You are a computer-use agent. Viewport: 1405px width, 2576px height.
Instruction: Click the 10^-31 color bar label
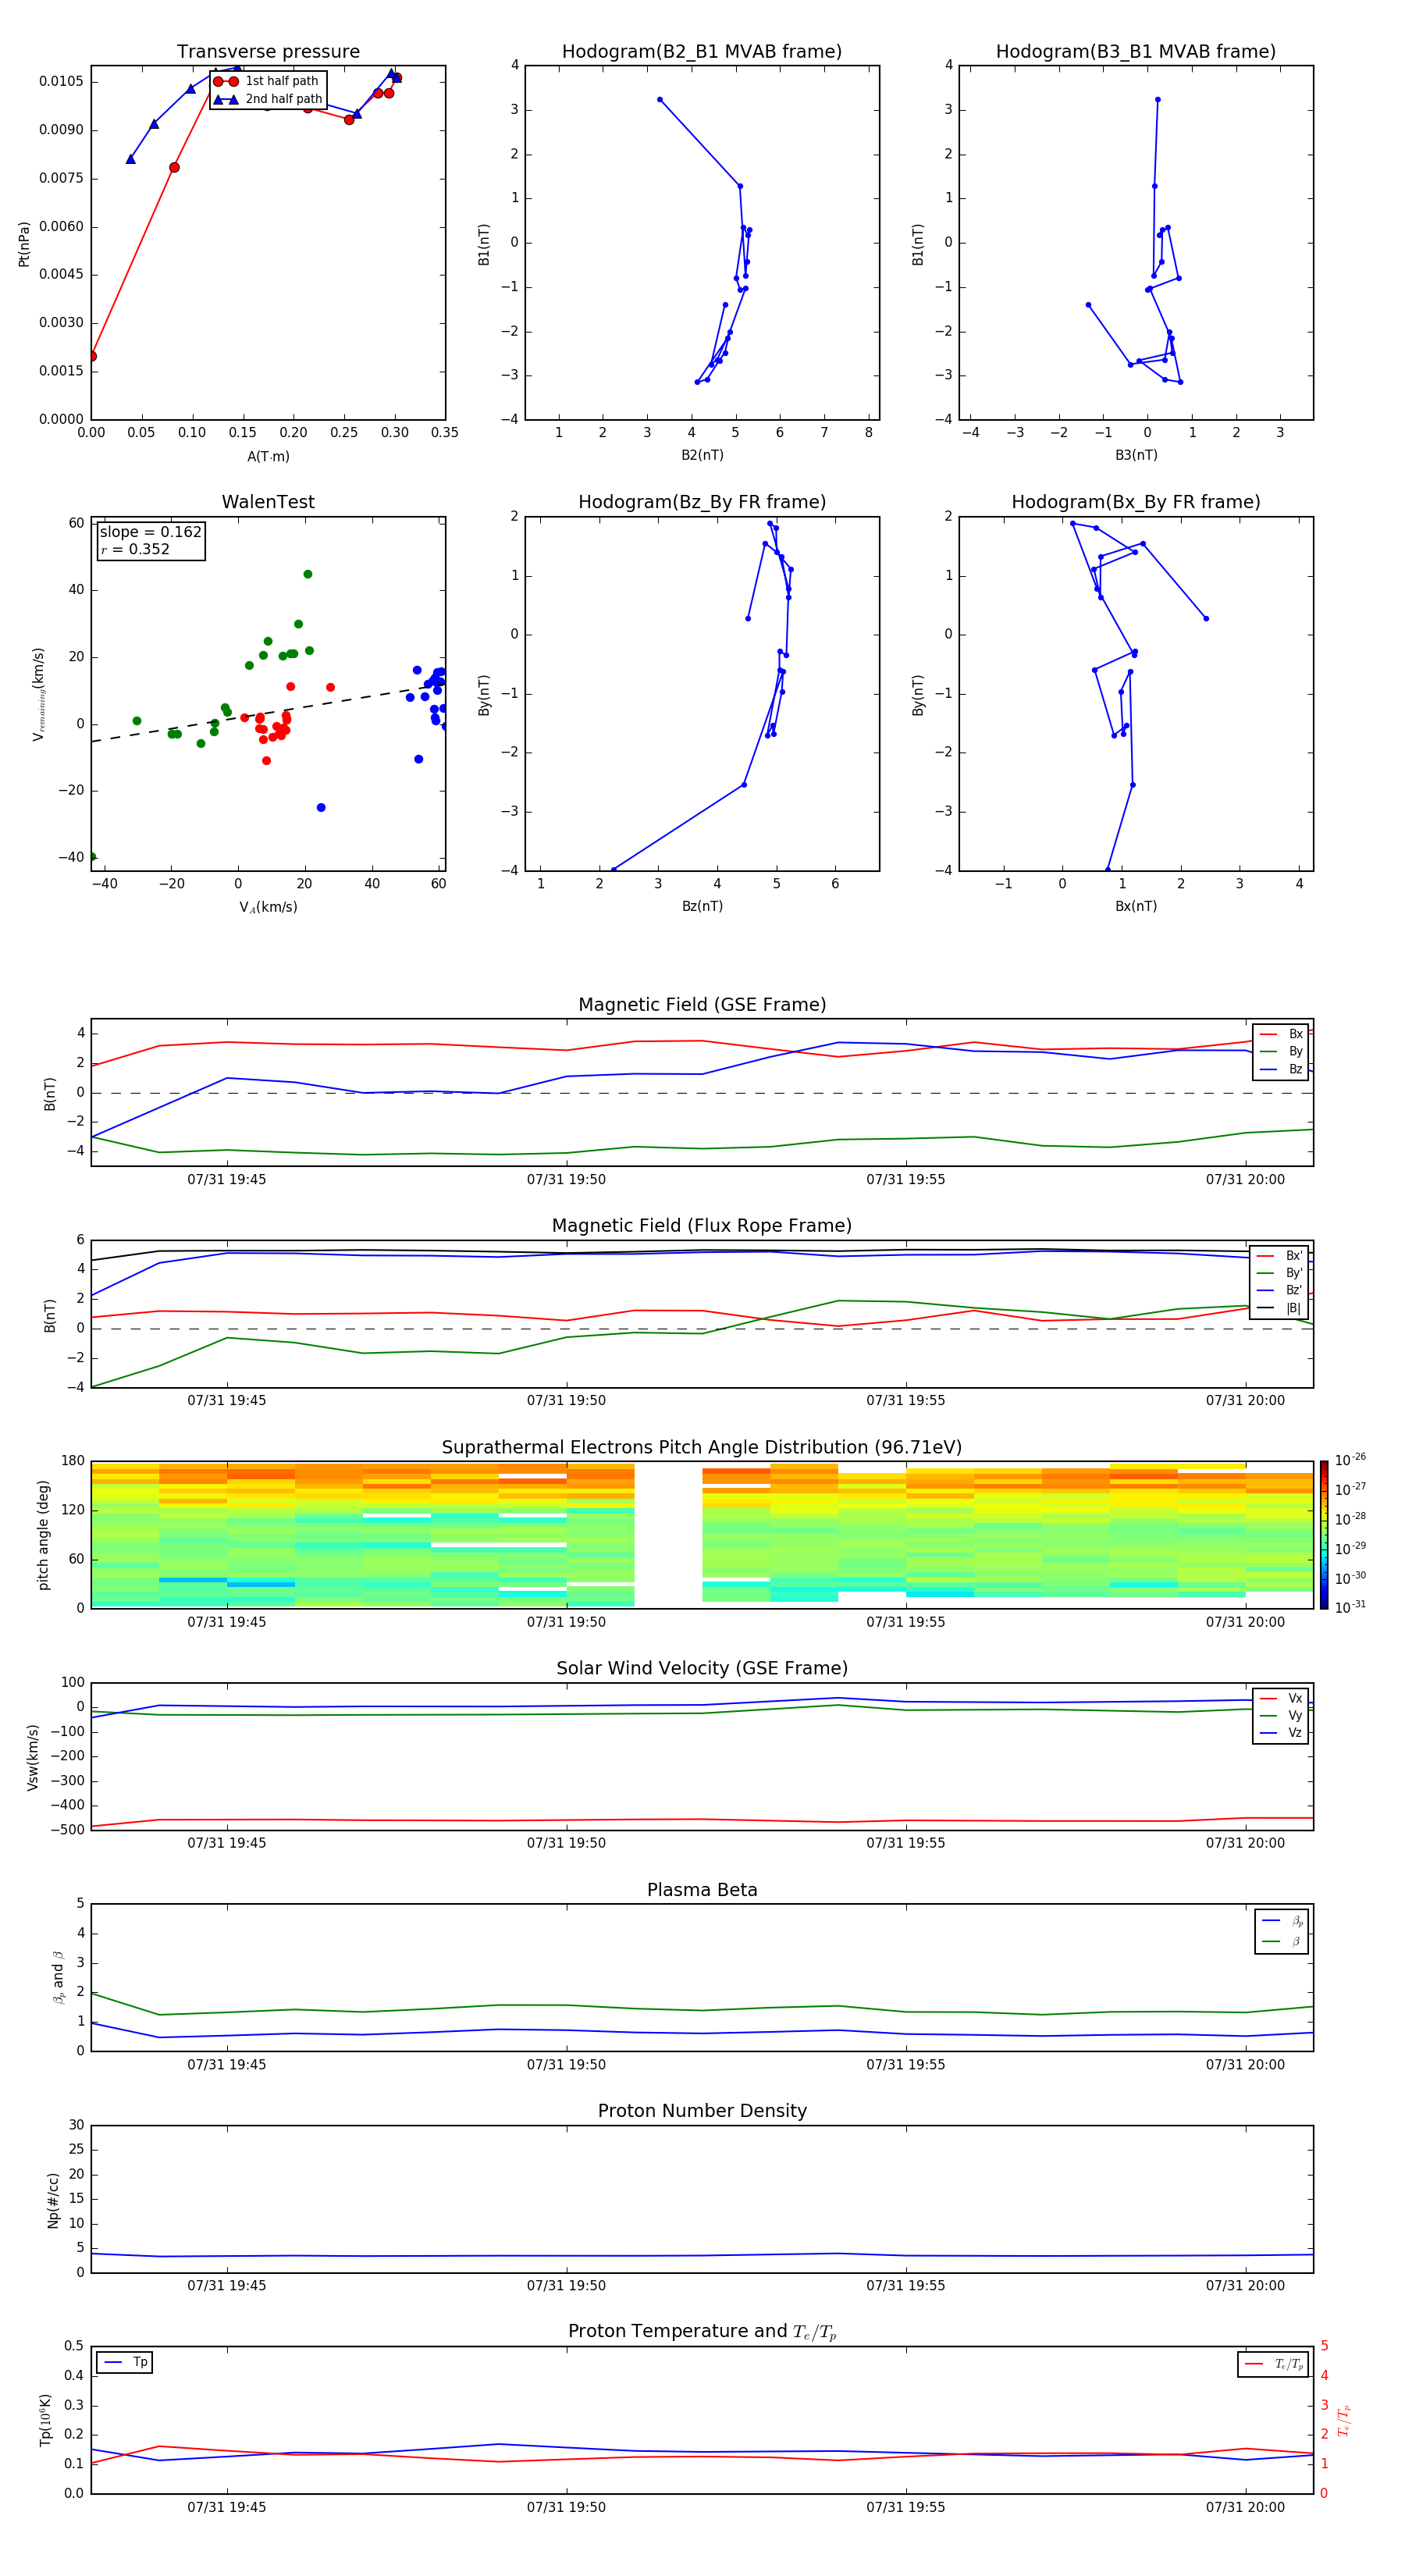click(x=1350, y=1607)
